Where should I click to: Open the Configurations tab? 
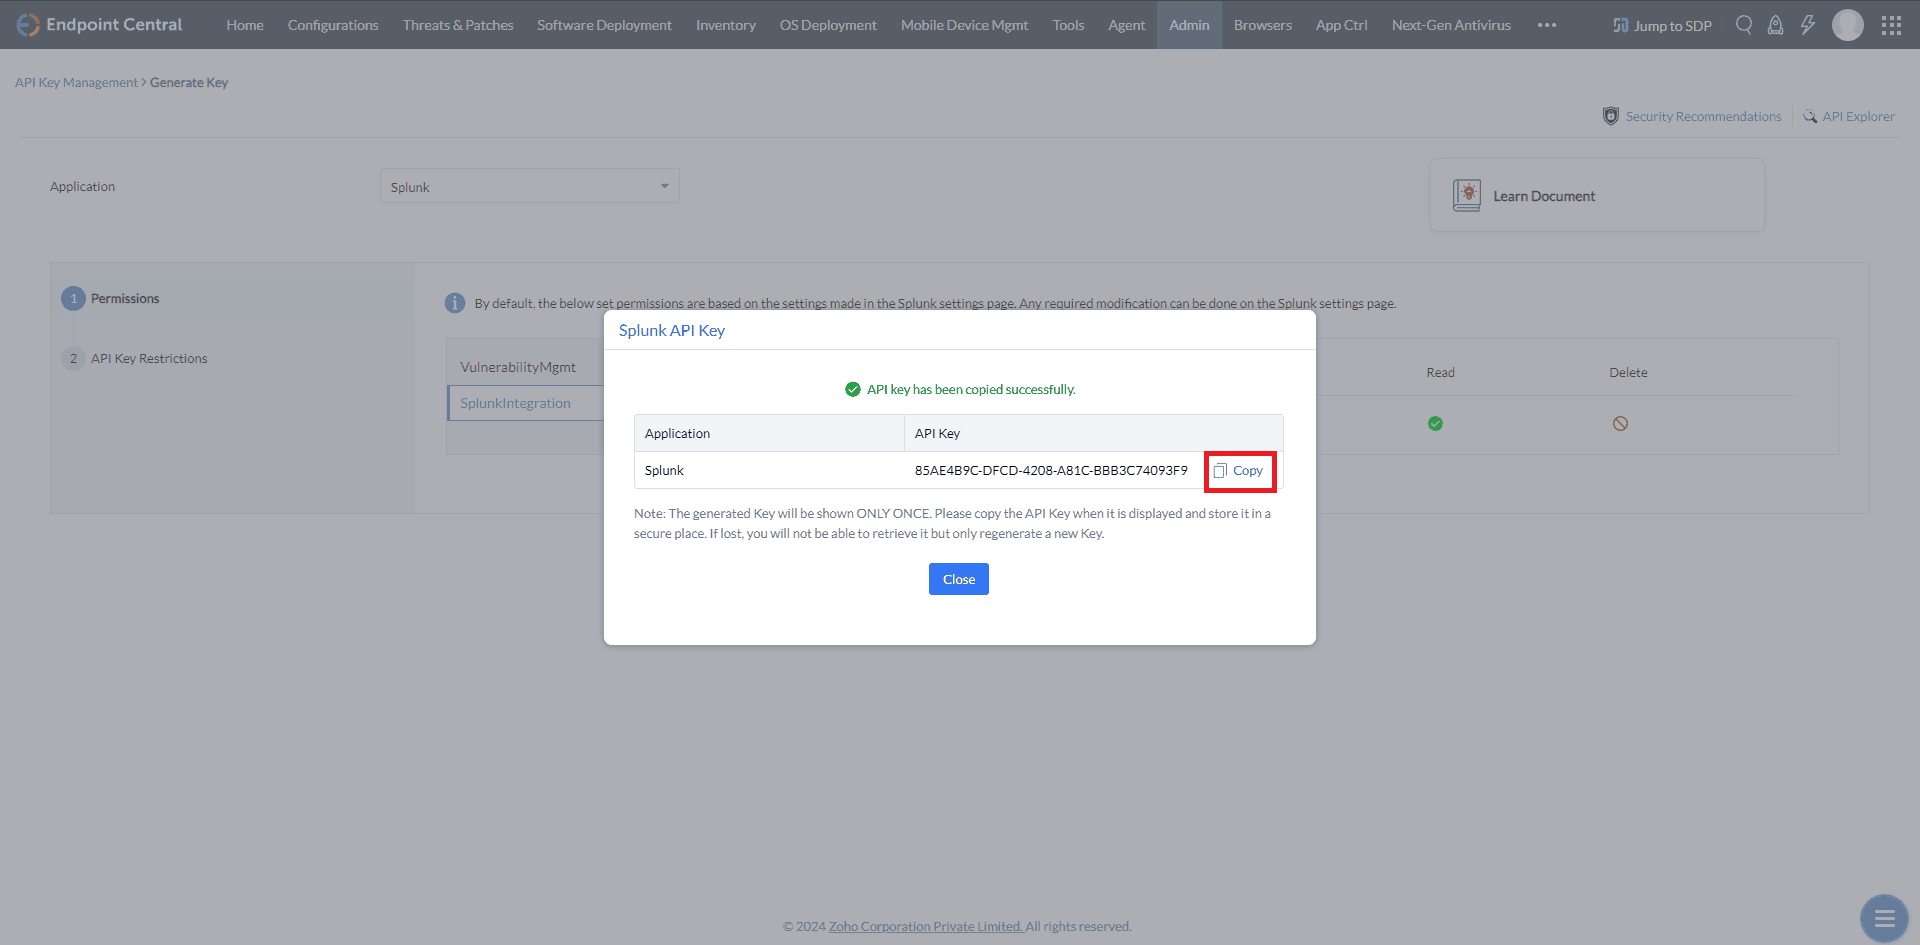click(333, 25)
